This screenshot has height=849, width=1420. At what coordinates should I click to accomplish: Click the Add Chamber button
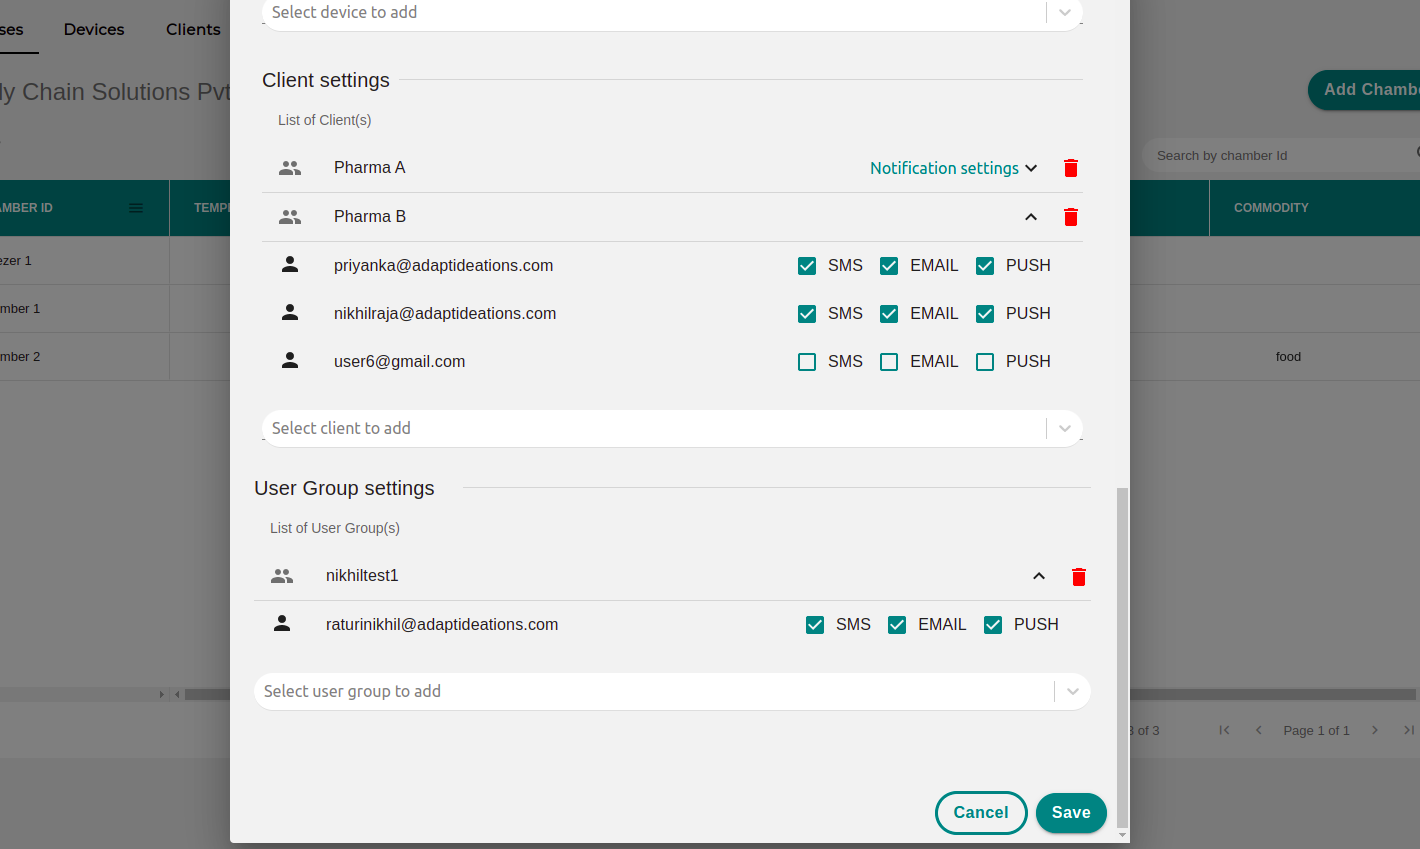[1365, 90]
